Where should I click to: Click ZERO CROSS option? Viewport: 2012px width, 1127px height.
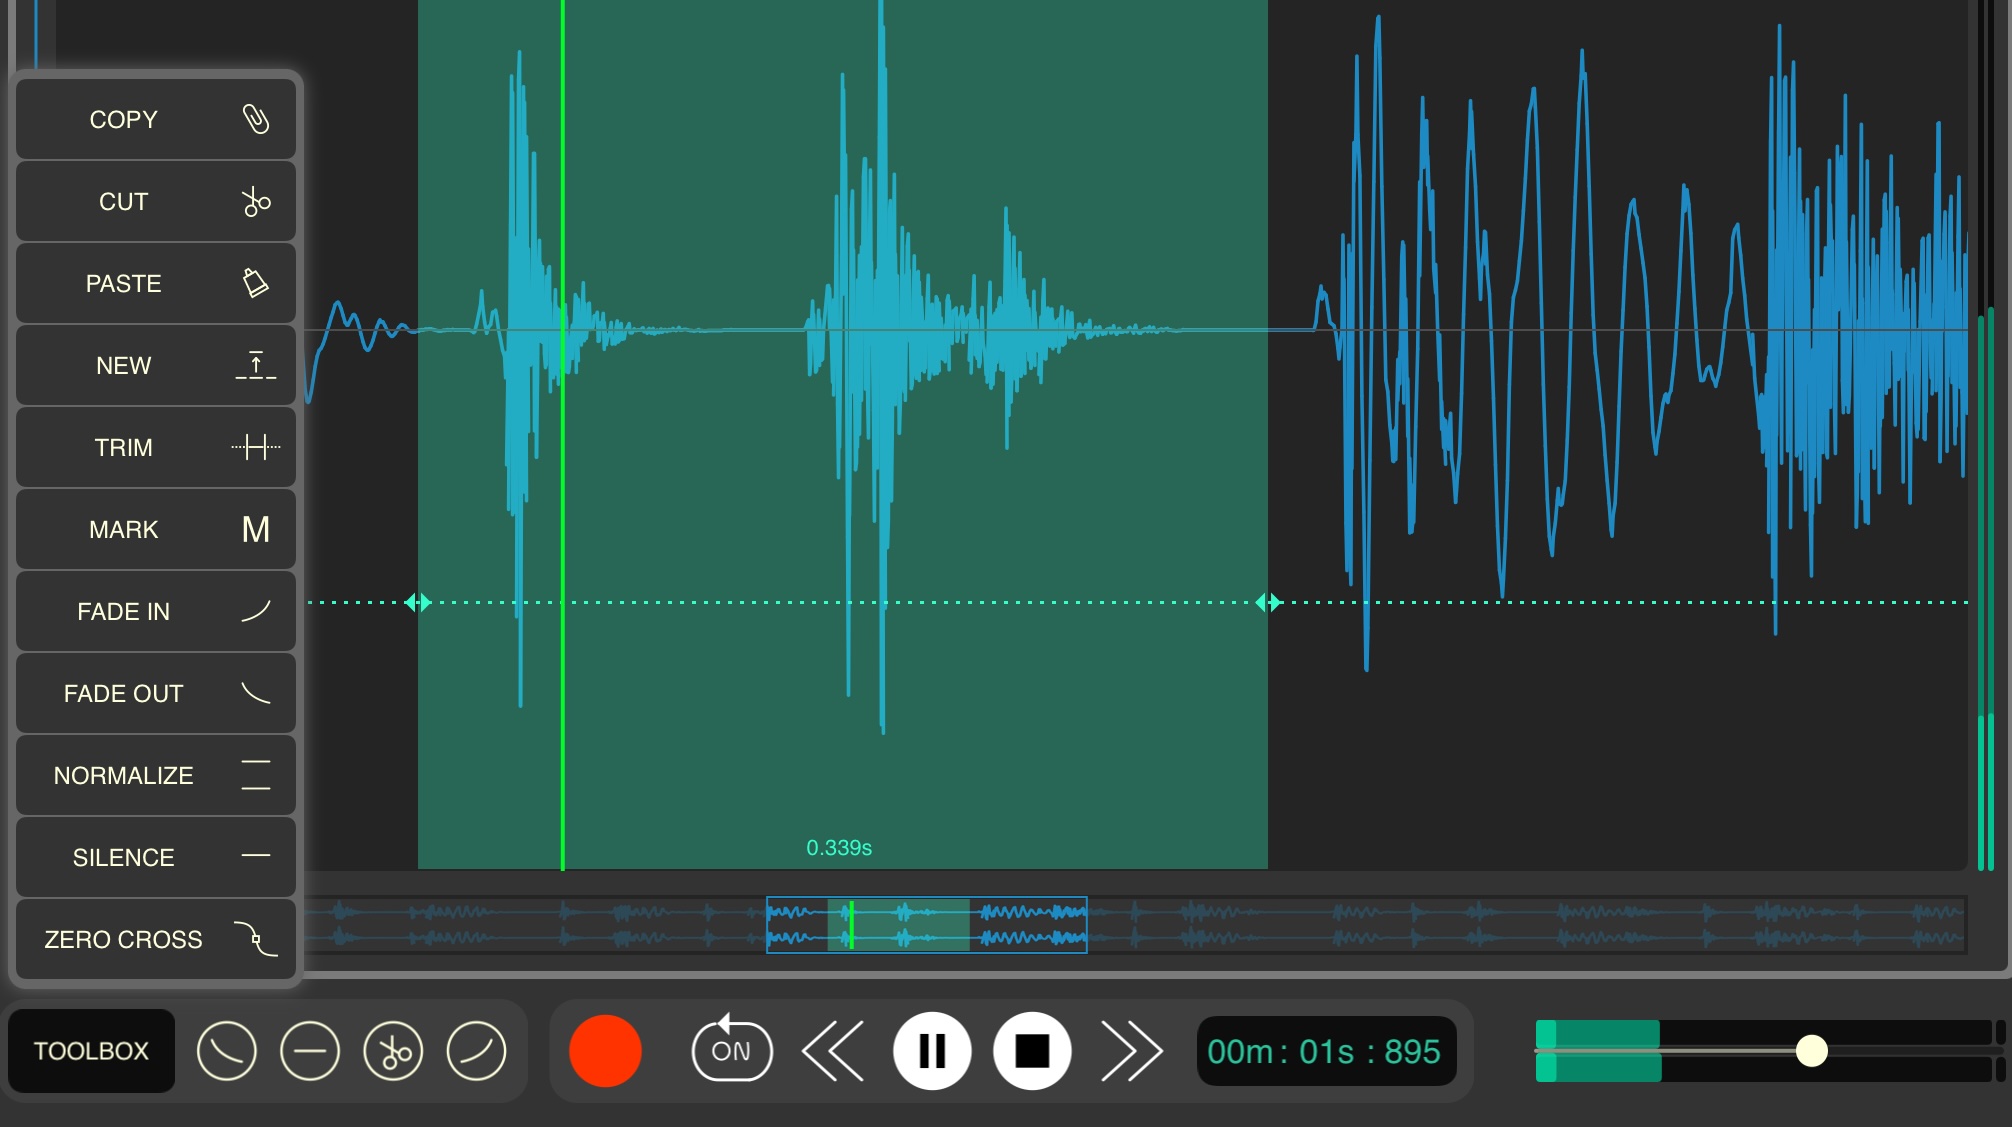[156, 939]
